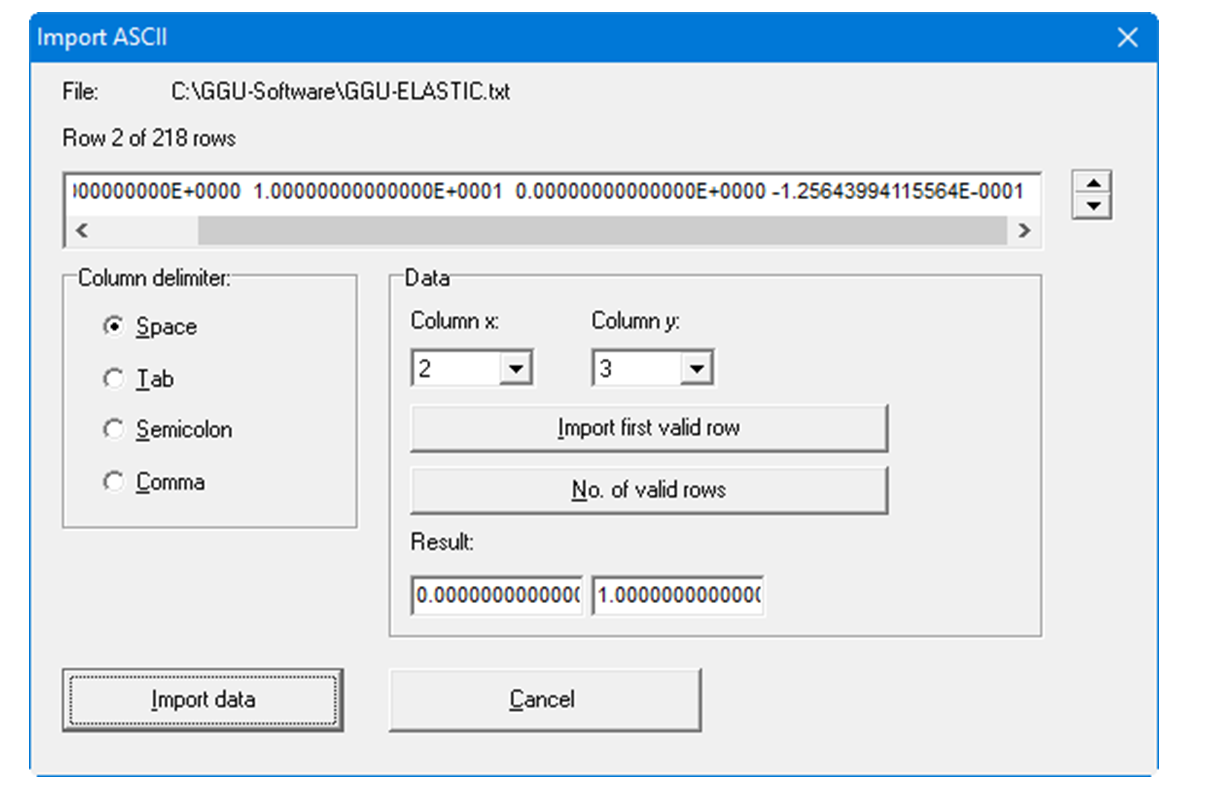The width and height of the screenshot is (1210, 787).
Task: Close the Import ASCII dialog
Action: tap(1127, 37)
